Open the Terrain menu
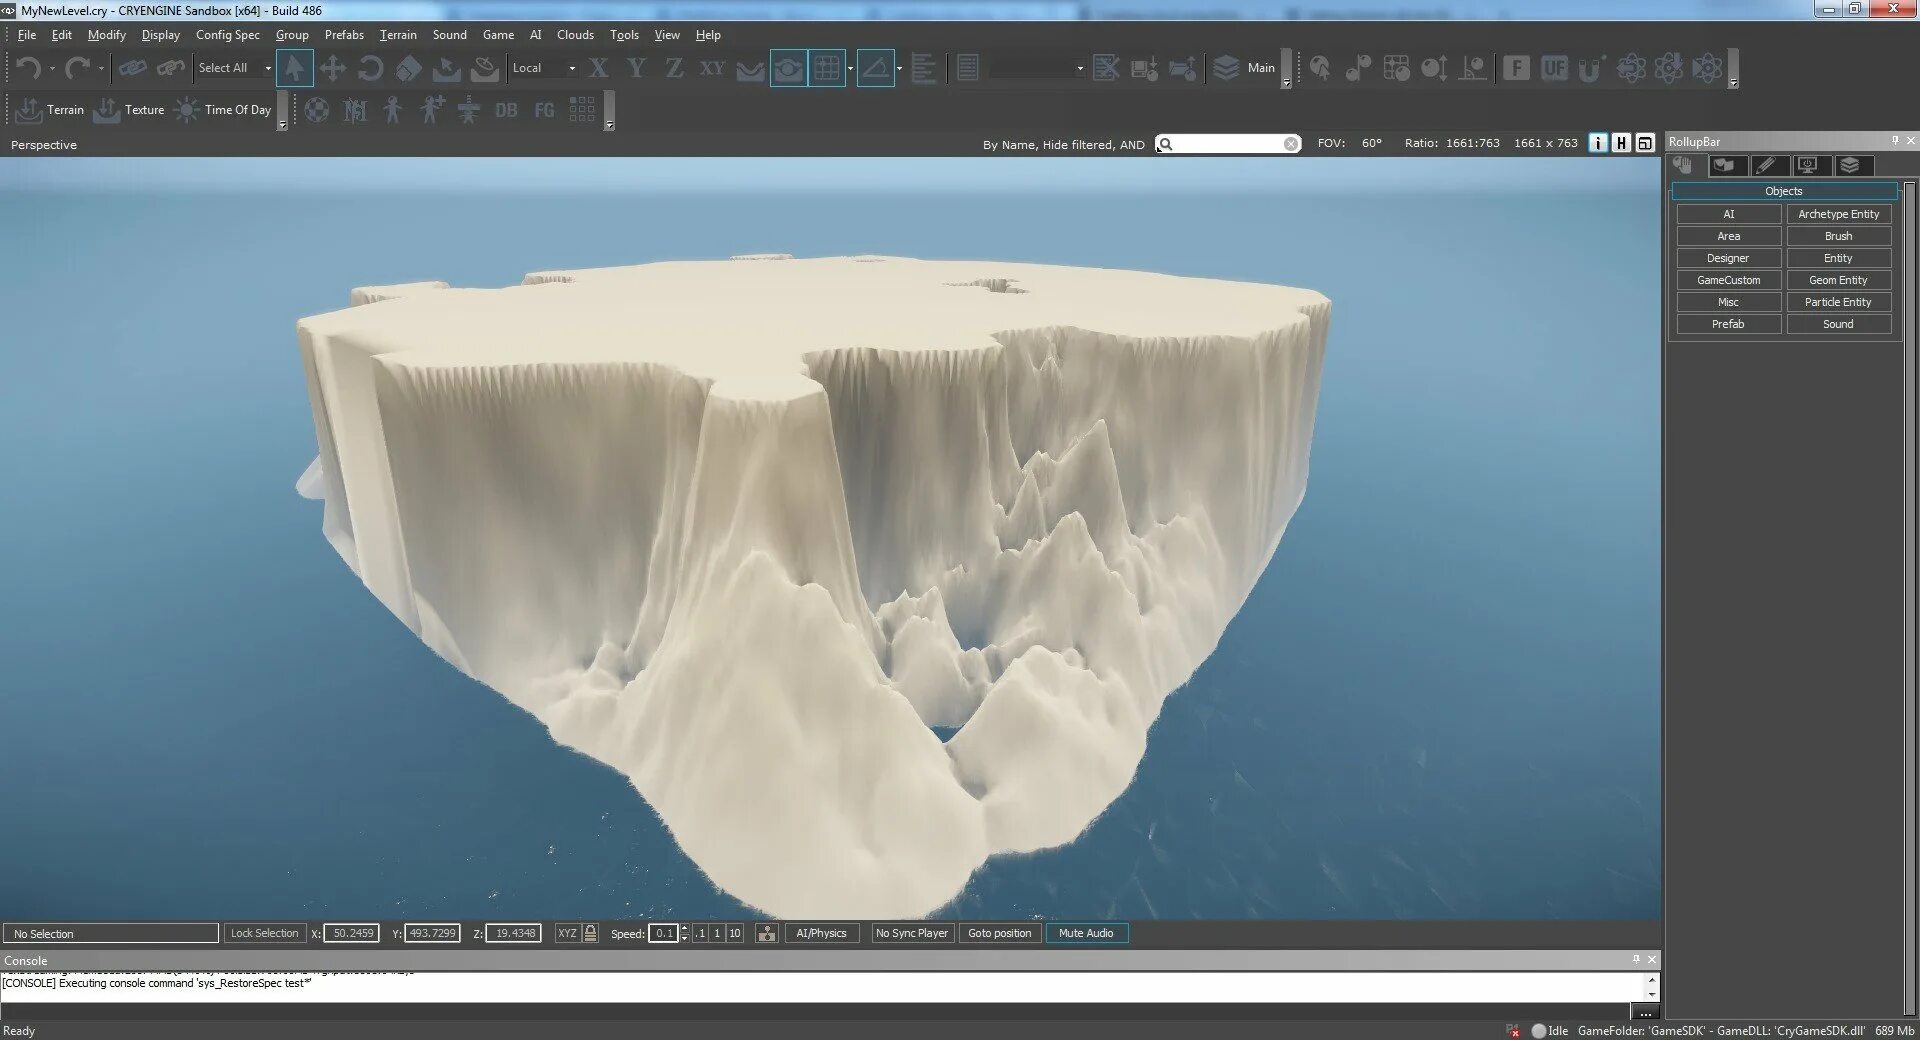 pos(398,35)
